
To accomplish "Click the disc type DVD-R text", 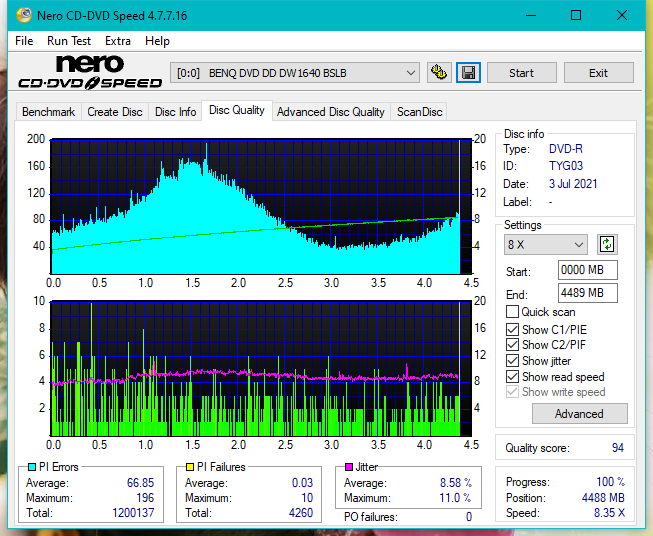I will coord(566,149).
